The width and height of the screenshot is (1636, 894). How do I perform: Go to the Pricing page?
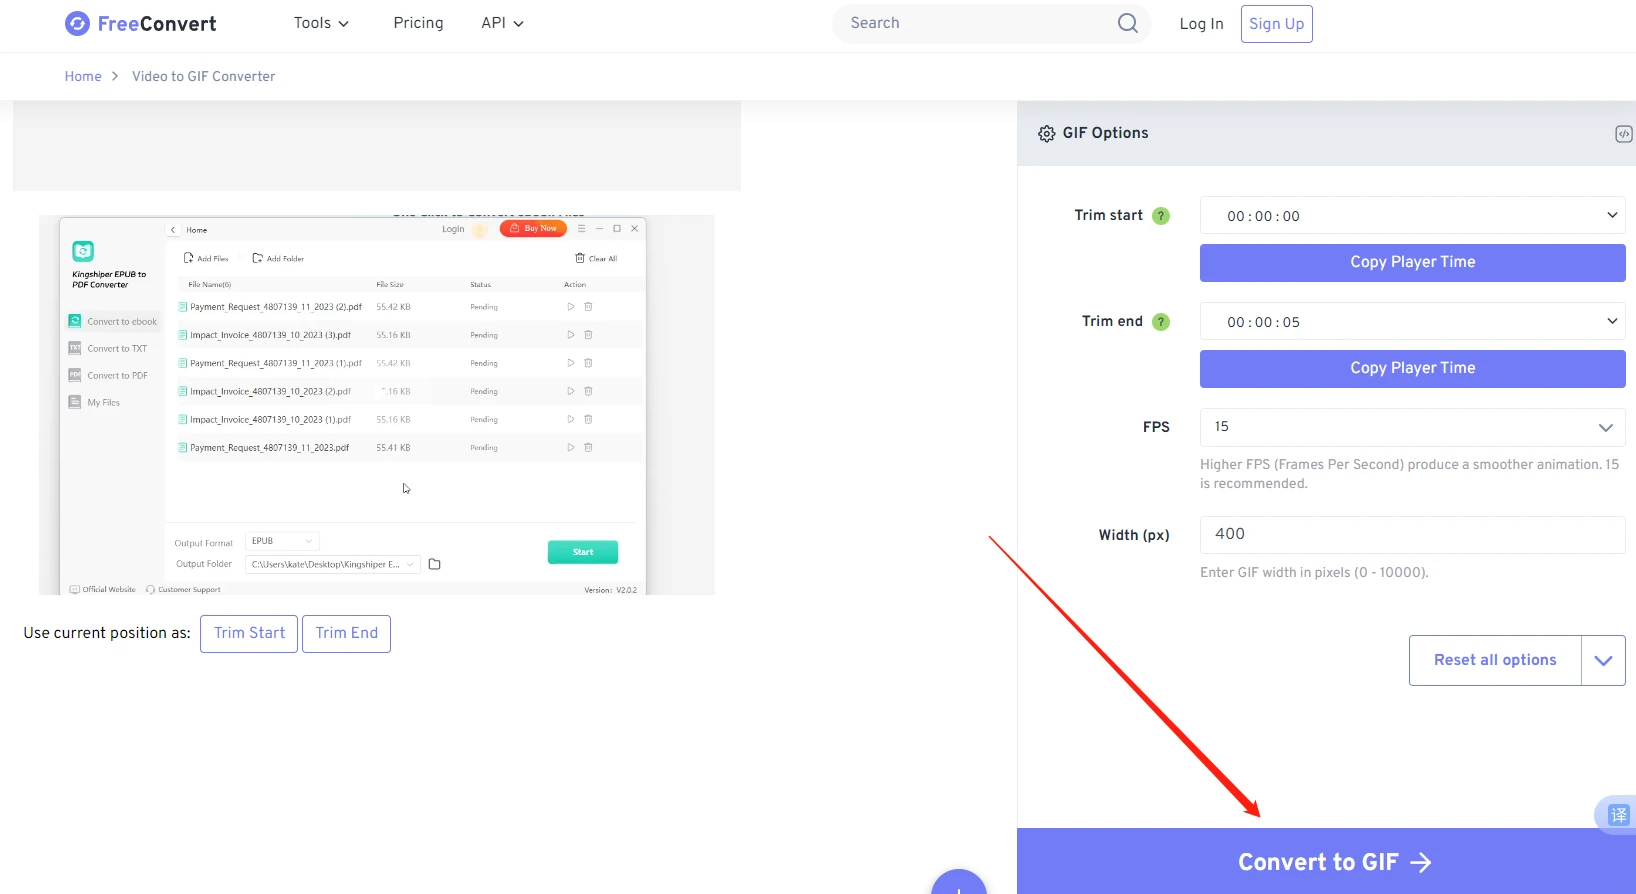[x=418, y=23]
